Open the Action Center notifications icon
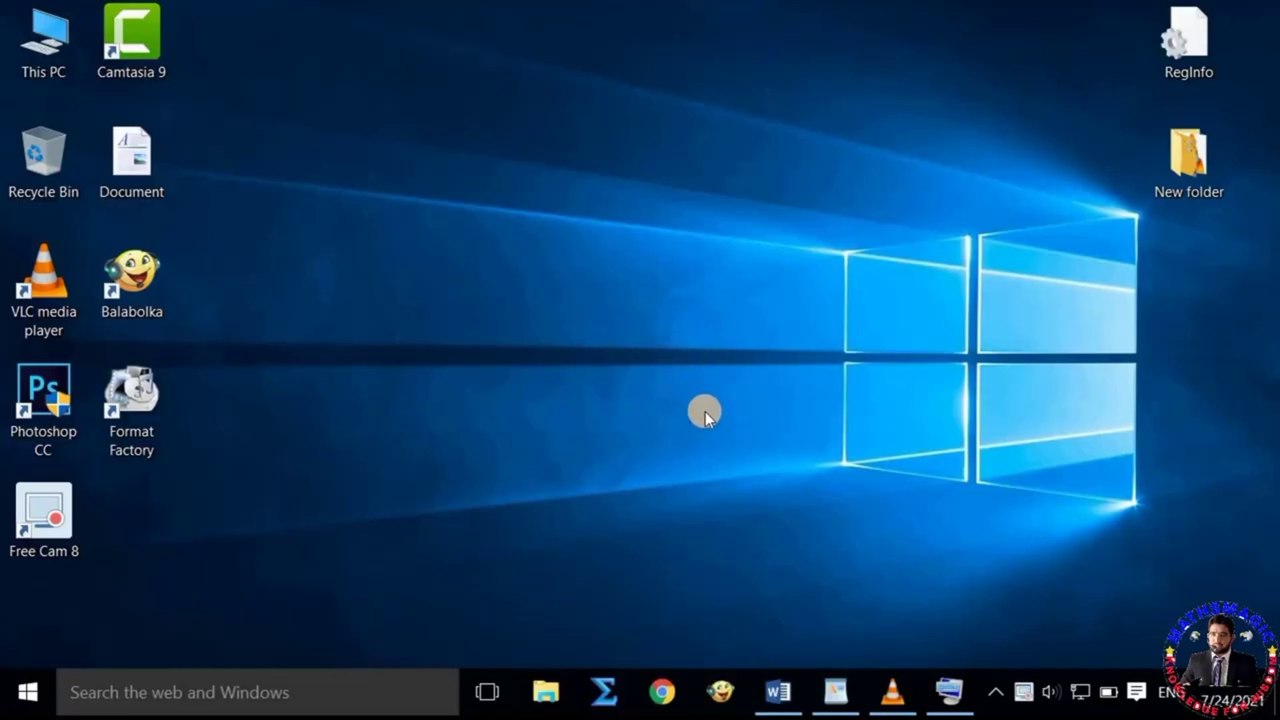1280x720 pixels. 1136,692
